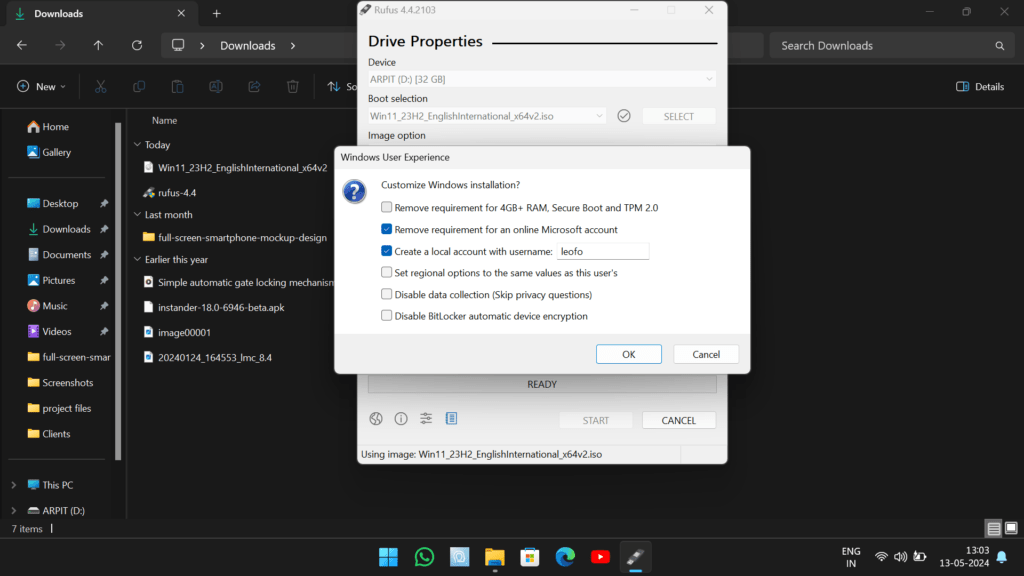
Task: Open Microsoft Edge from the taskbar
Action: [565, 557]
